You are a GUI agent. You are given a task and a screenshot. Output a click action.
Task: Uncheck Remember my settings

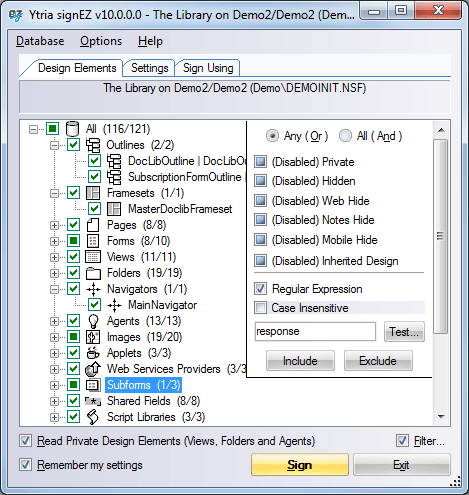[25, 465]
